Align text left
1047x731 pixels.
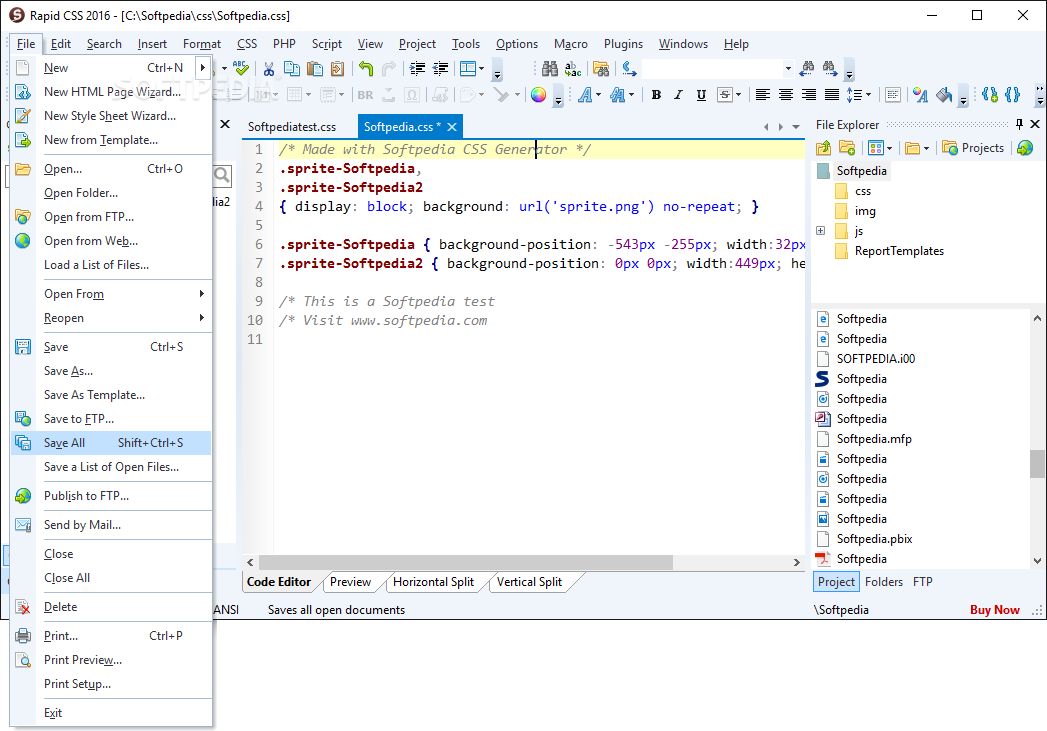[763, 95]
